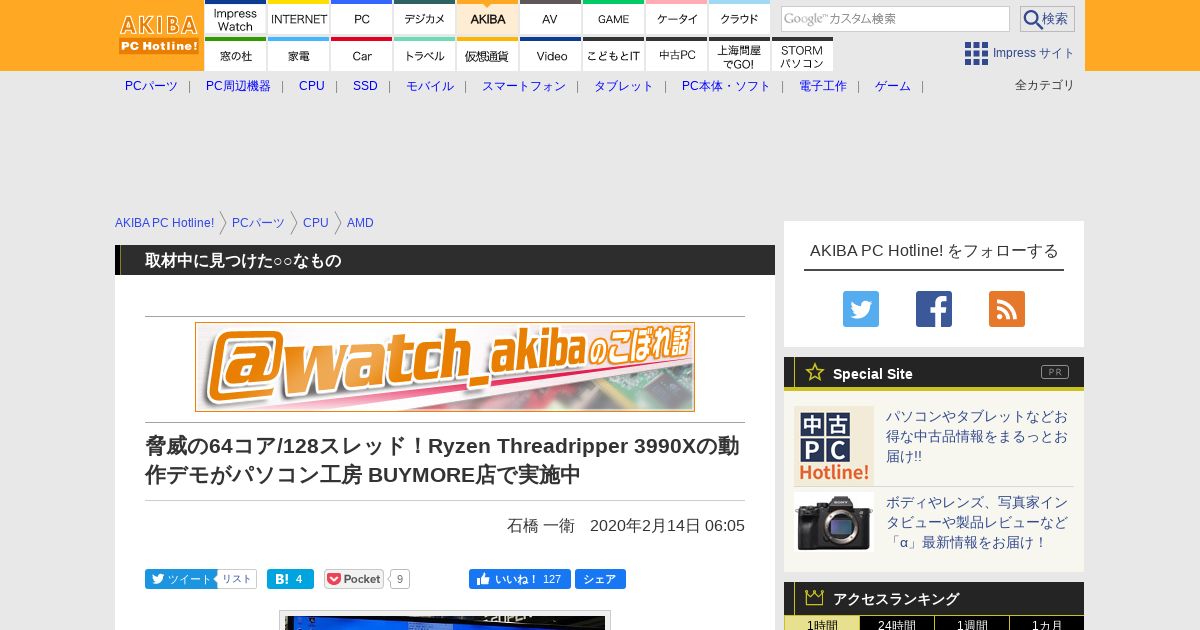This screenshot has width=1200, height=630.
Task: Open the クラウド tab
Action: (x=740, y=17)
